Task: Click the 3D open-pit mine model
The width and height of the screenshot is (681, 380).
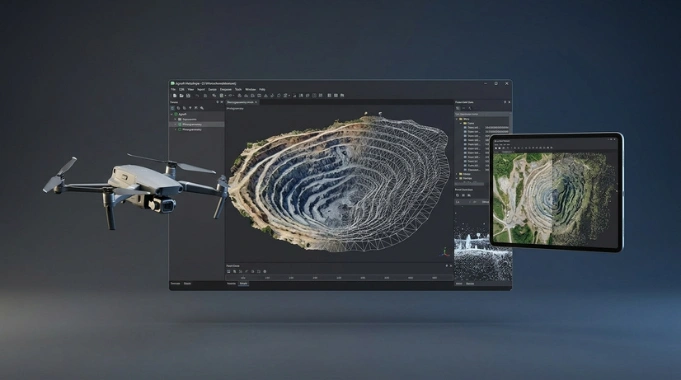Action: point(339,185)
